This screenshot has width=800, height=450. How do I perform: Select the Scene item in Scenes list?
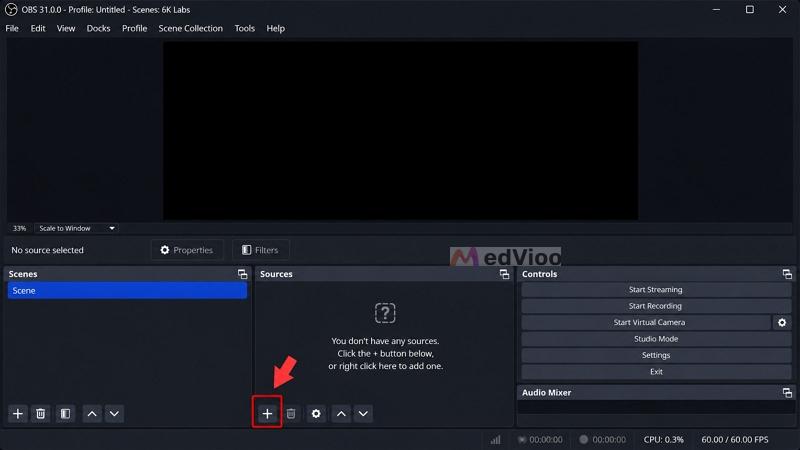(x=127, y=290)
